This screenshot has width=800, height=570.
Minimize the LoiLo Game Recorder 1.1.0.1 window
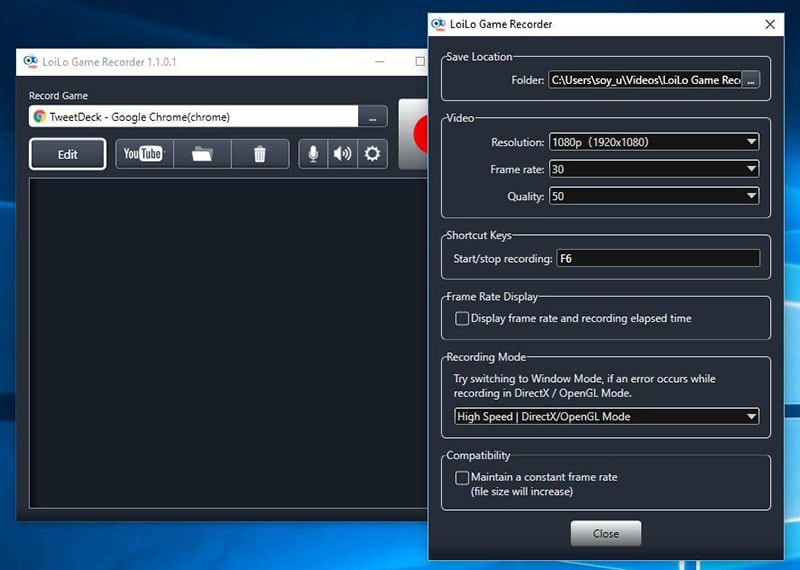[x=380, y=62]
